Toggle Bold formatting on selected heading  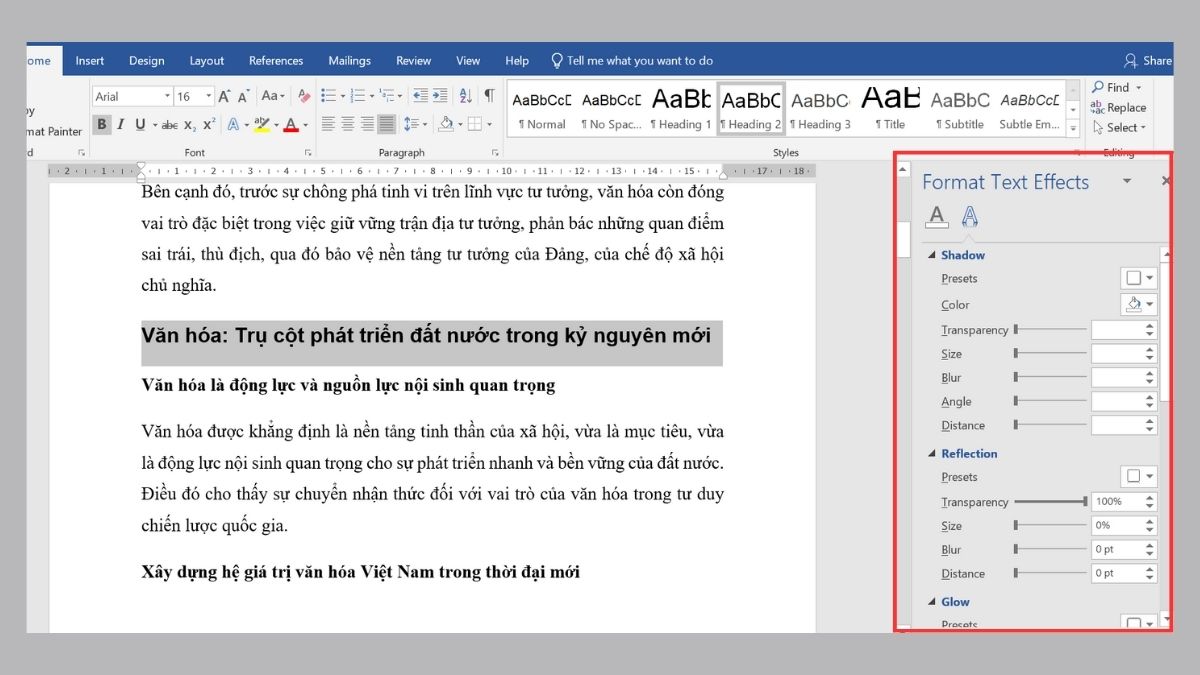(x=101, y=125)
